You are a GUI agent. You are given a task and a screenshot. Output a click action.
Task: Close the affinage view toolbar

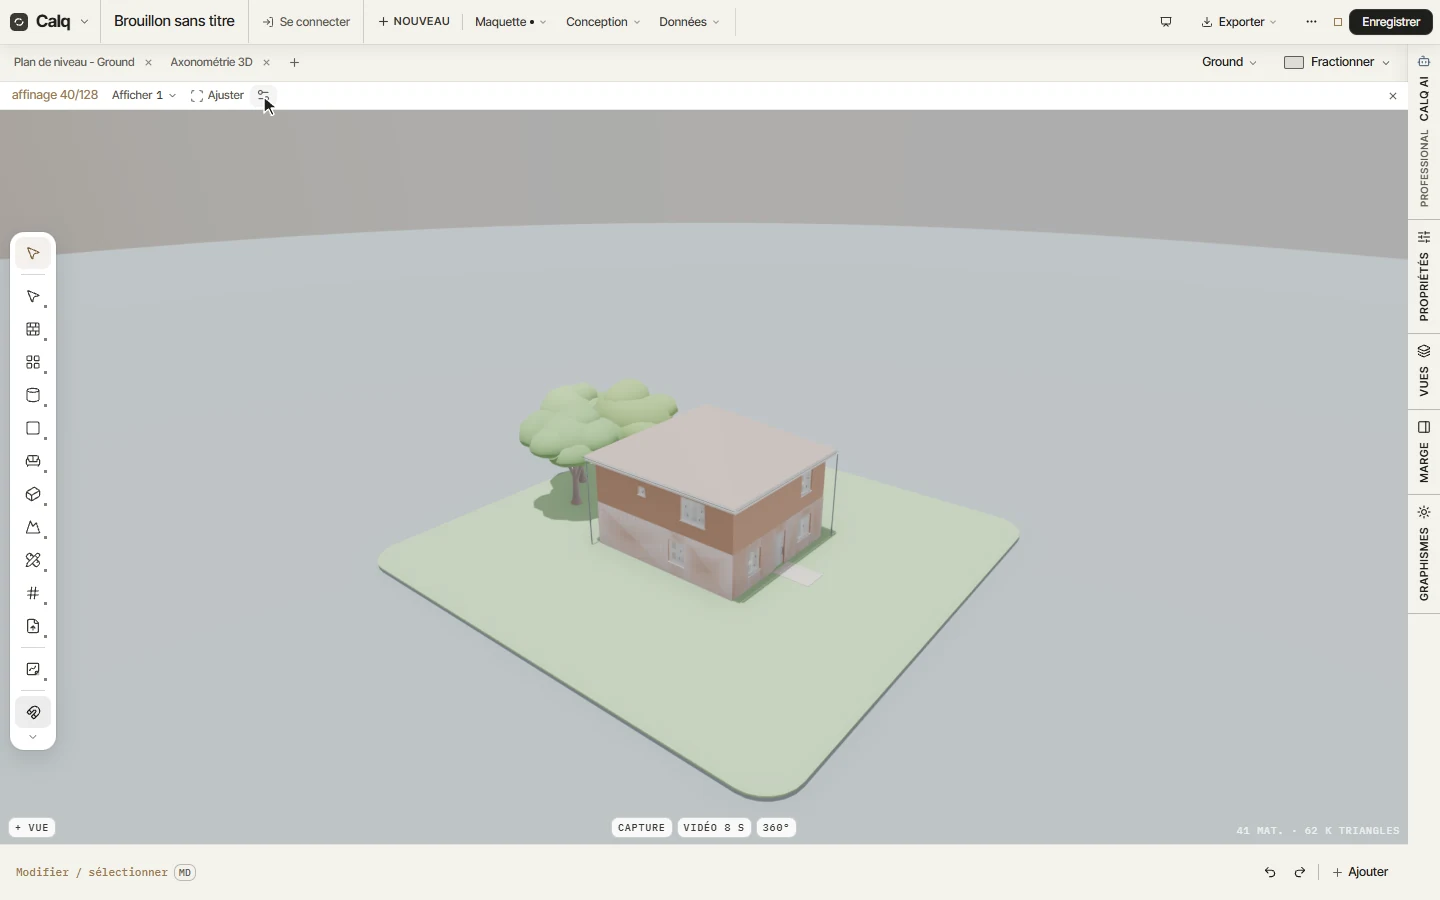[x=1393, y=96]
